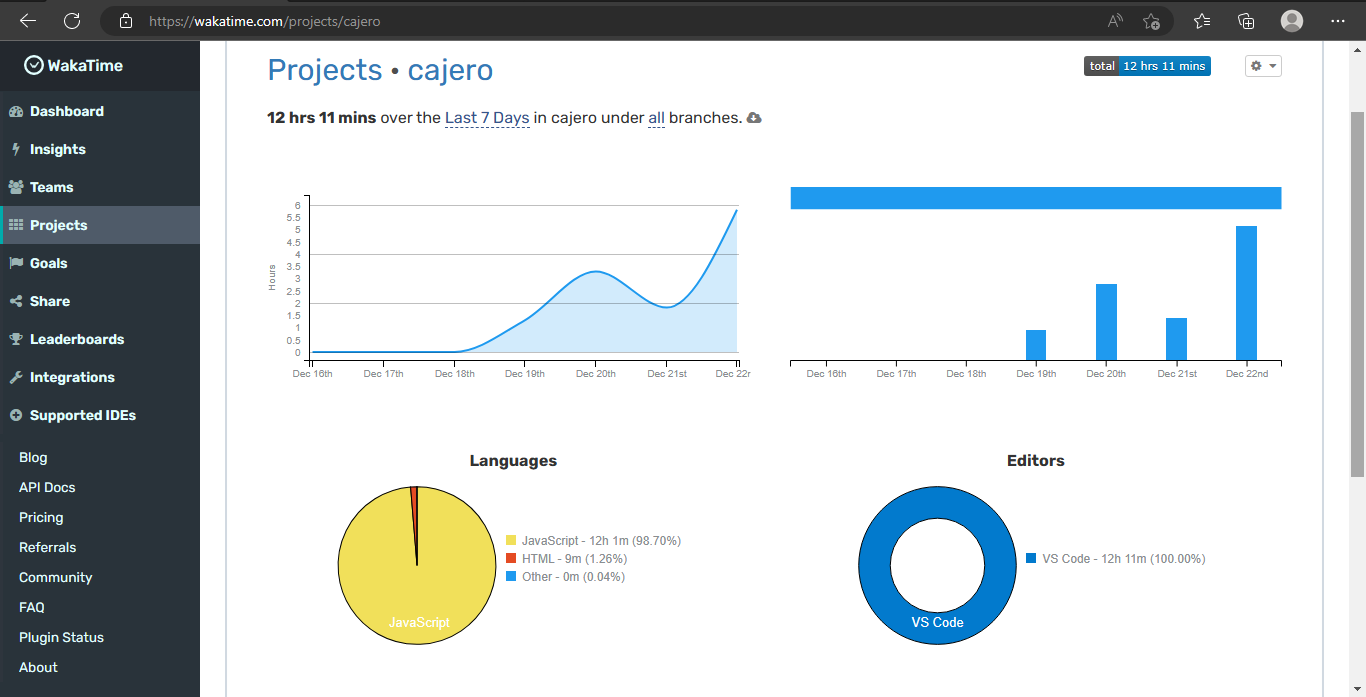1366x697 pixels.
Task: Click the Integrations wrench icon
Action: (16, 377)
